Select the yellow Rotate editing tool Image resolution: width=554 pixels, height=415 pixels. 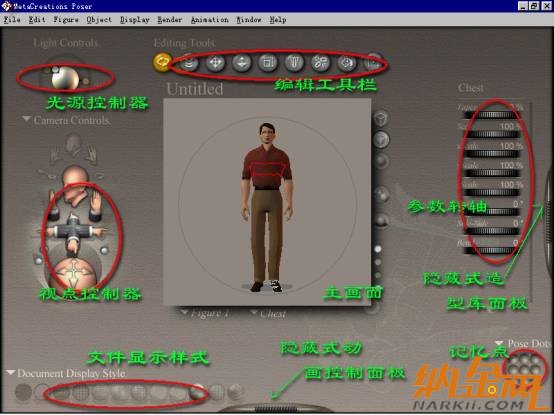point(162,62)
